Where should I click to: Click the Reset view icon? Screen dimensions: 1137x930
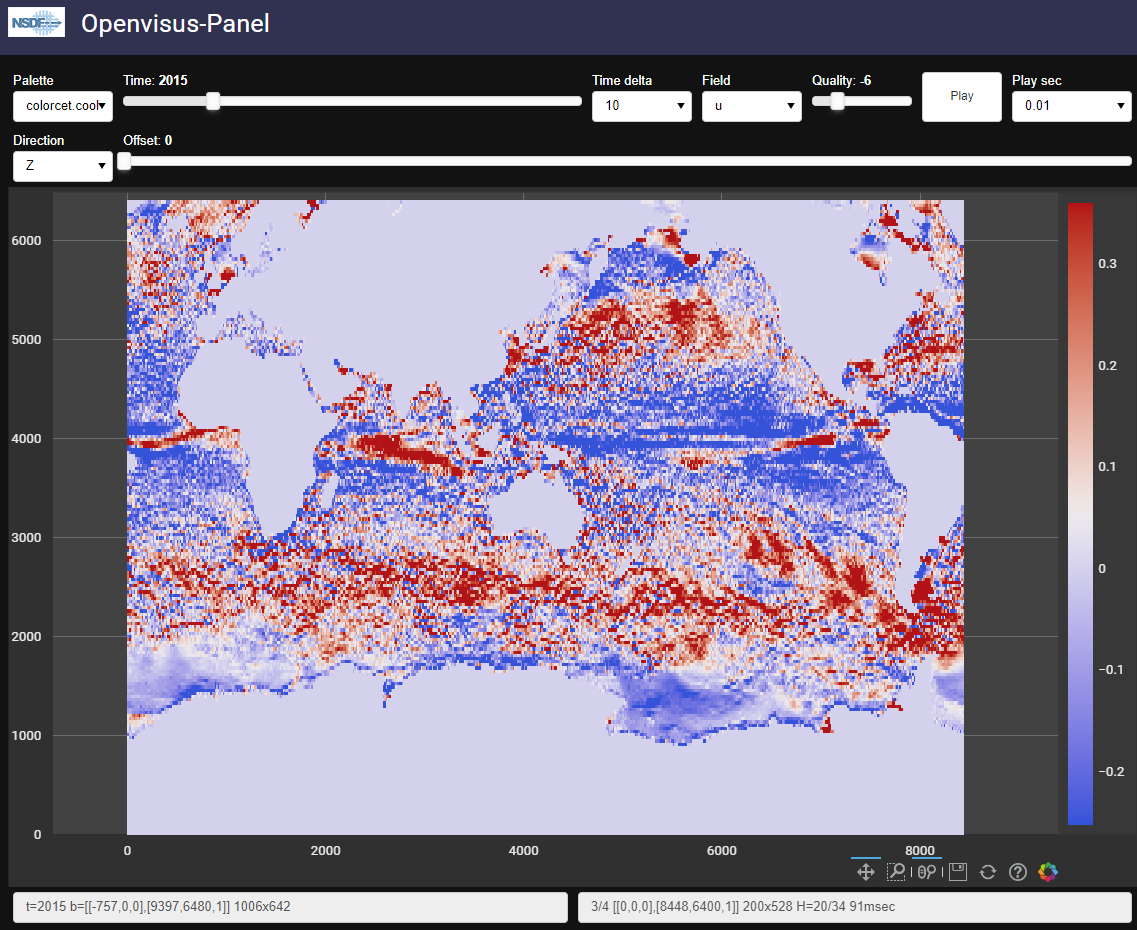tap(988, 872)
